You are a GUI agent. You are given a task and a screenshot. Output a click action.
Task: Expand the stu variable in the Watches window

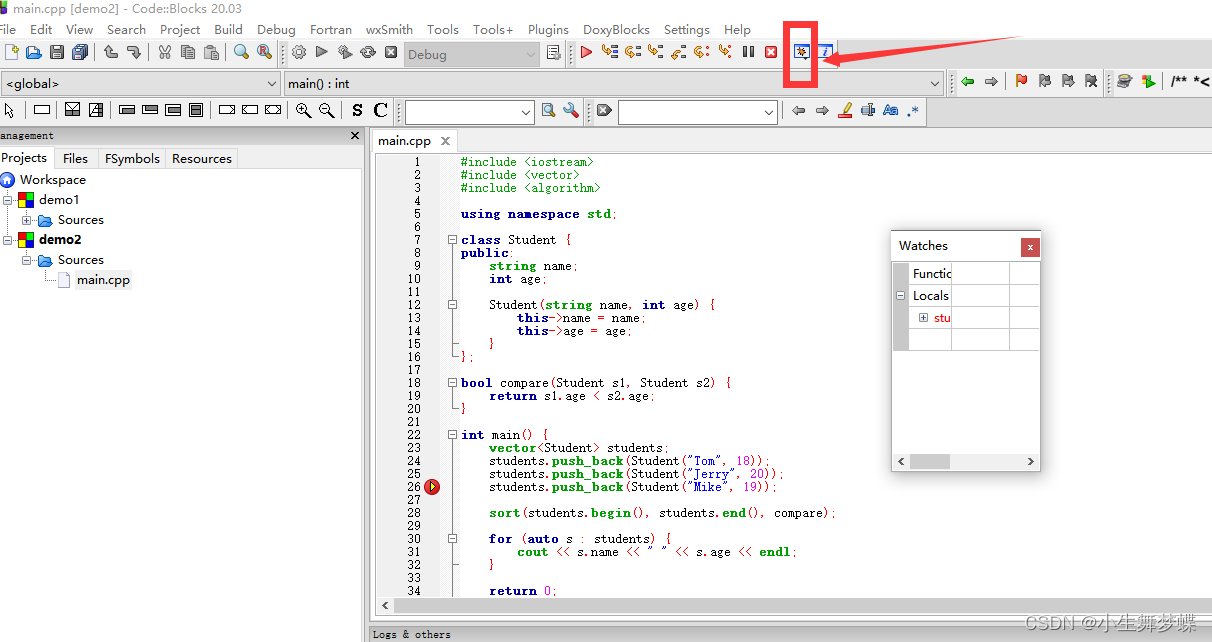[x=923, y=317]
